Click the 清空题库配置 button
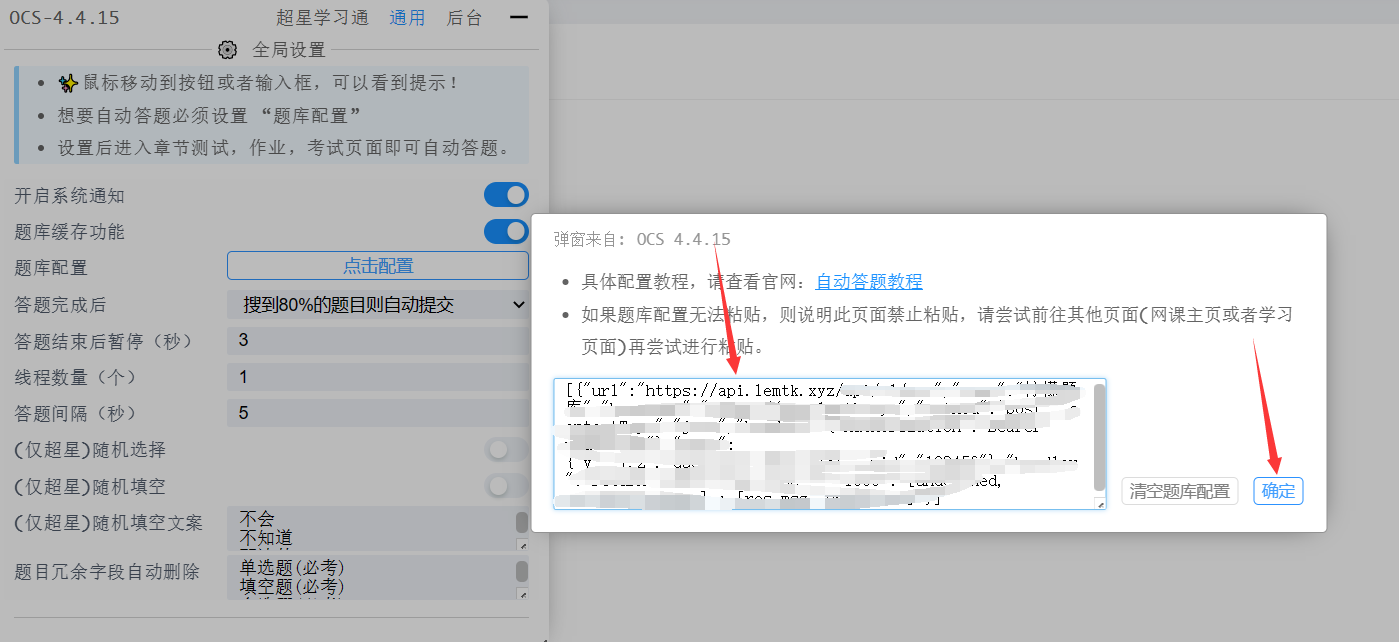This screenshot has width=1399, height=642. coord(1179,491)
